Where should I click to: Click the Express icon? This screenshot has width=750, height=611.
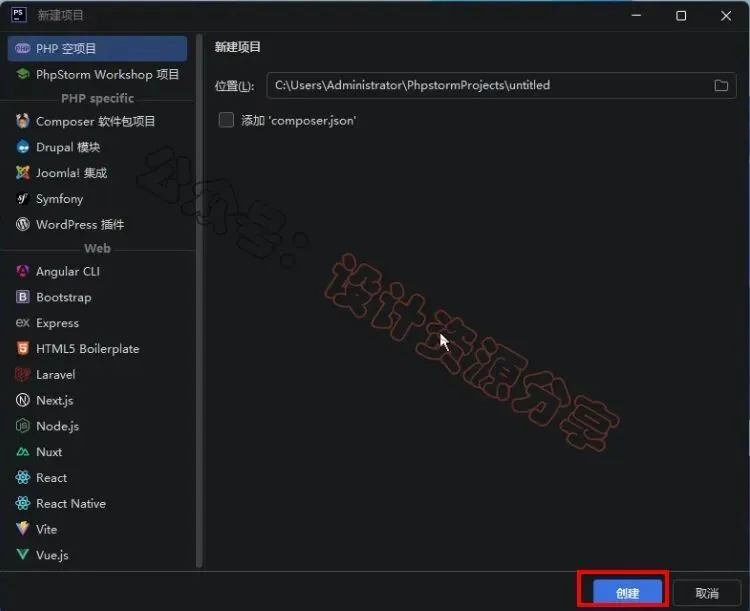22,323
